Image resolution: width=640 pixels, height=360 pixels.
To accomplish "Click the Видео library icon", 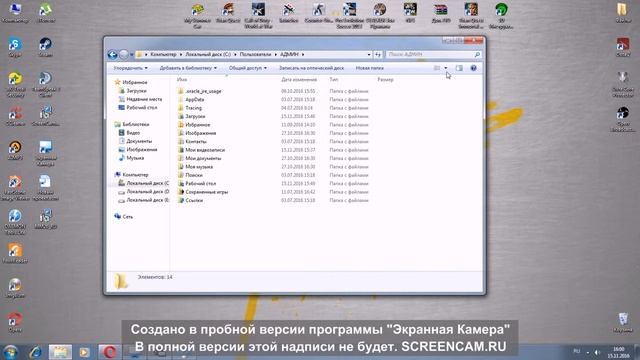I will coord(122,133).
